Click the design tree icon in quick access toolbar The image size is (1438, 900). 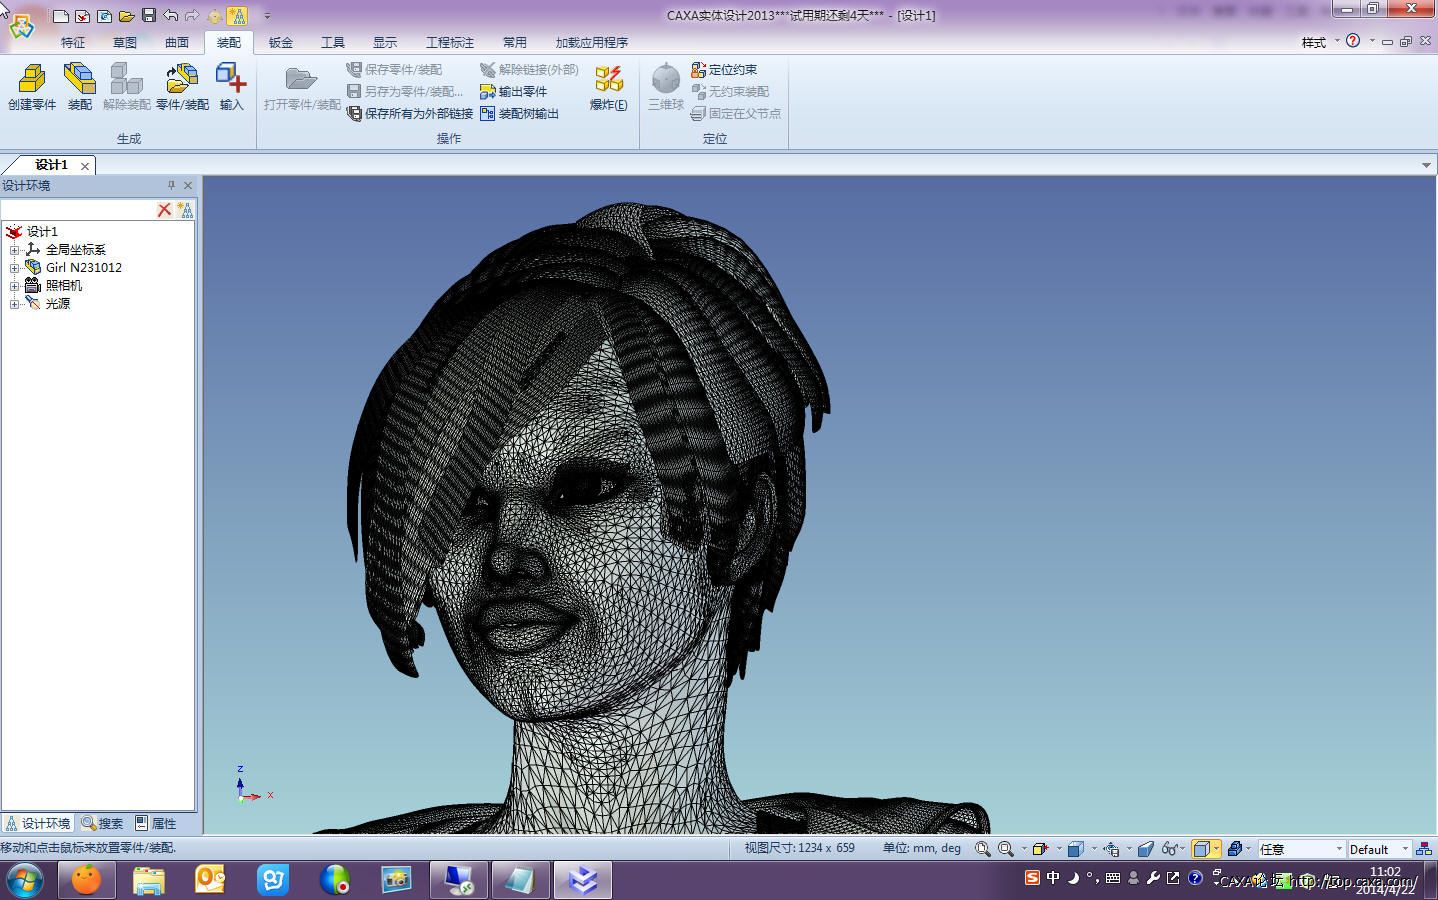237,16
